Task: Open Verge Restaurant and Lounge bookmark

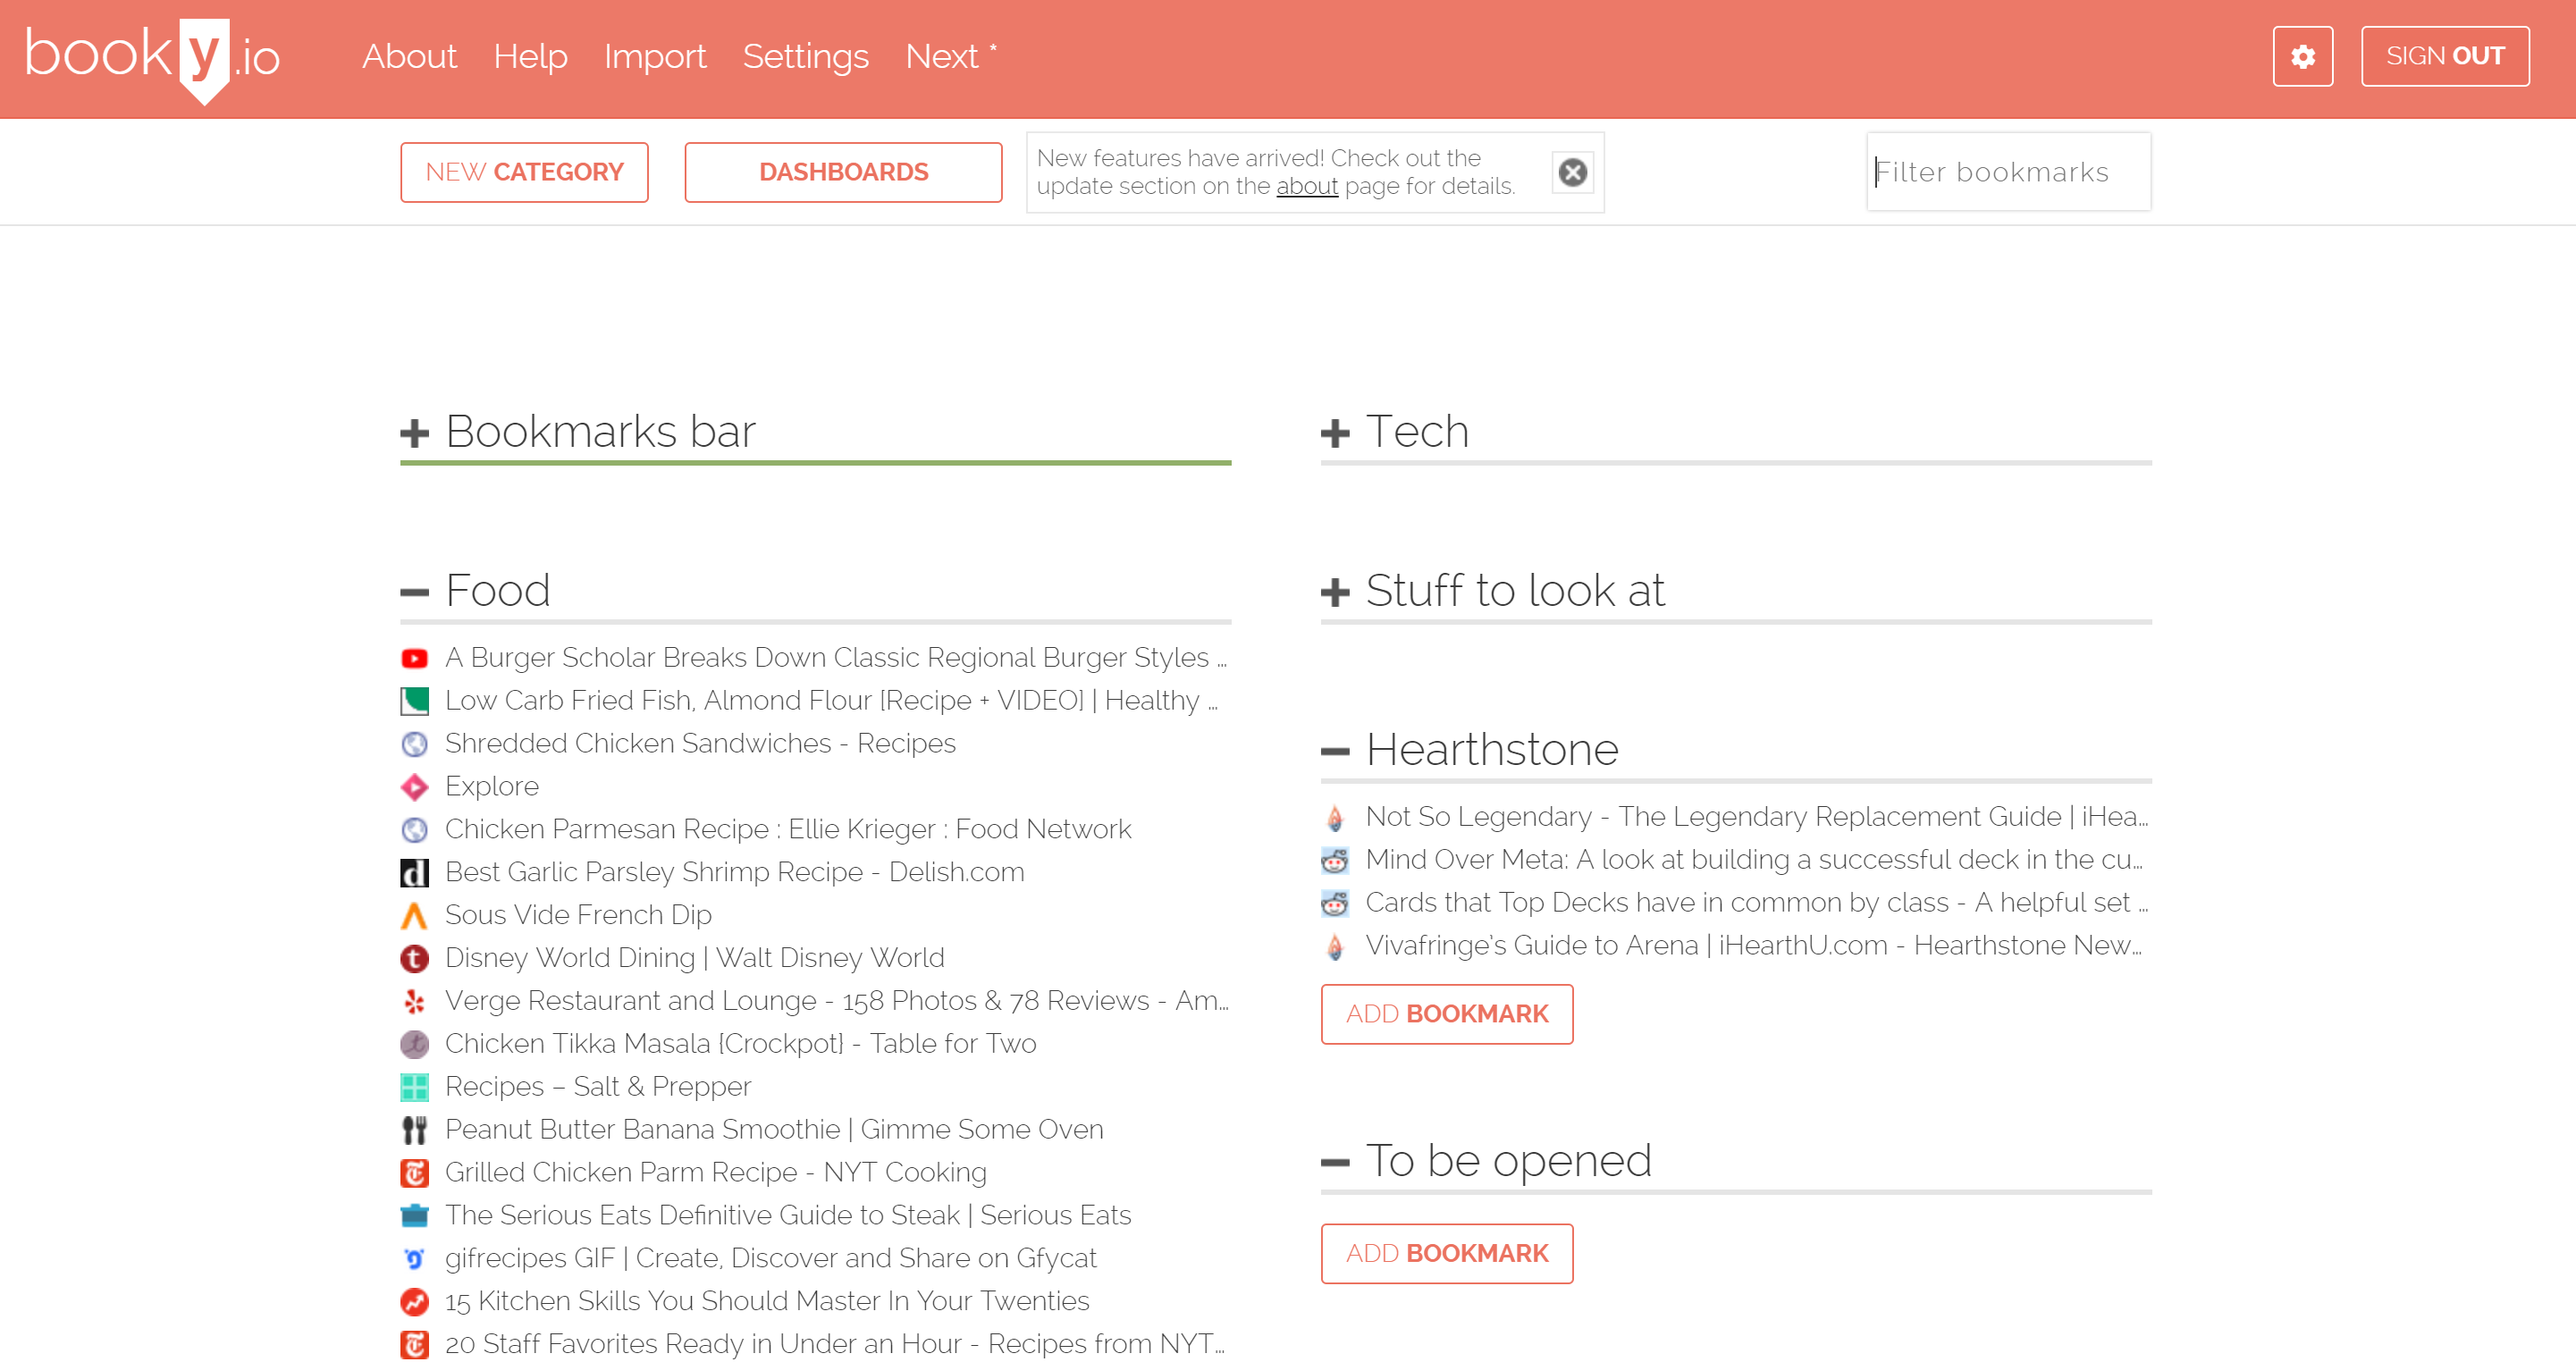Action: 836,1001
